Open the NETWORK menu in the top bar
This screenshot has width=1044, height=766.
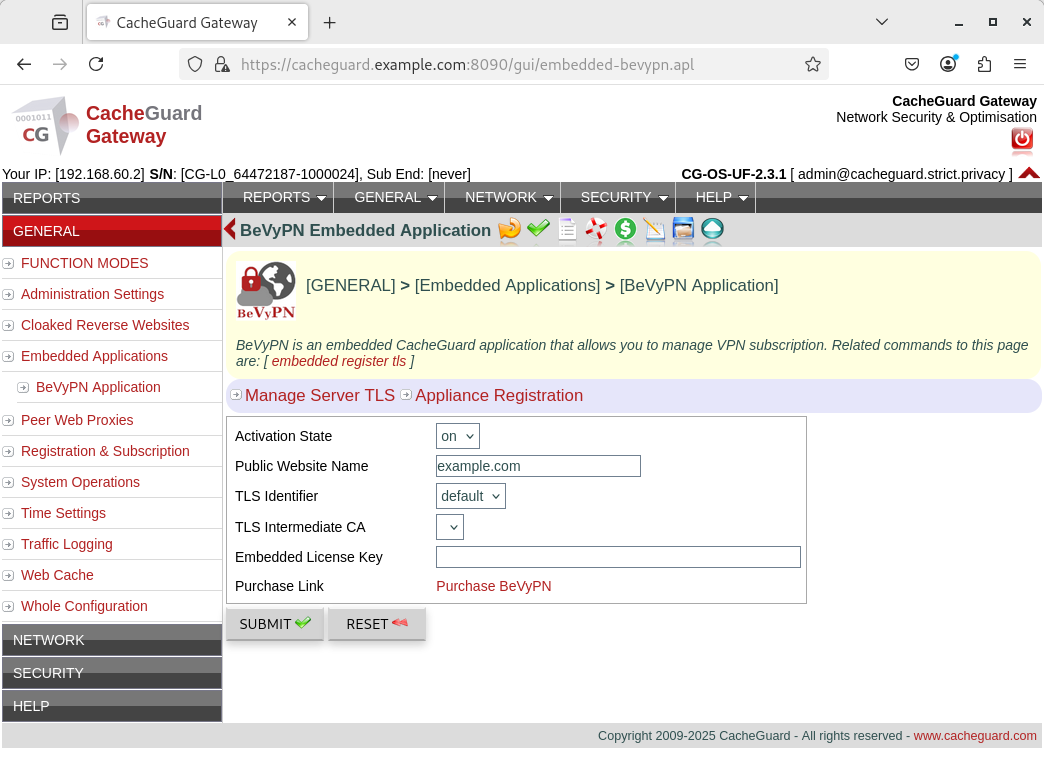tap(502, 197)
